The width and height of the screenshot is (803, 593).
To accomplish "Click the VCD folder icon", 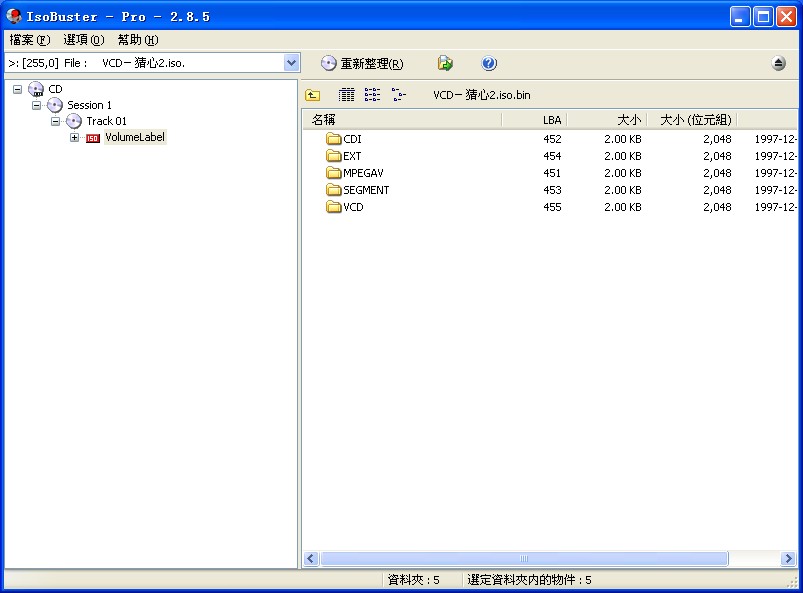I will pos(333,207).
